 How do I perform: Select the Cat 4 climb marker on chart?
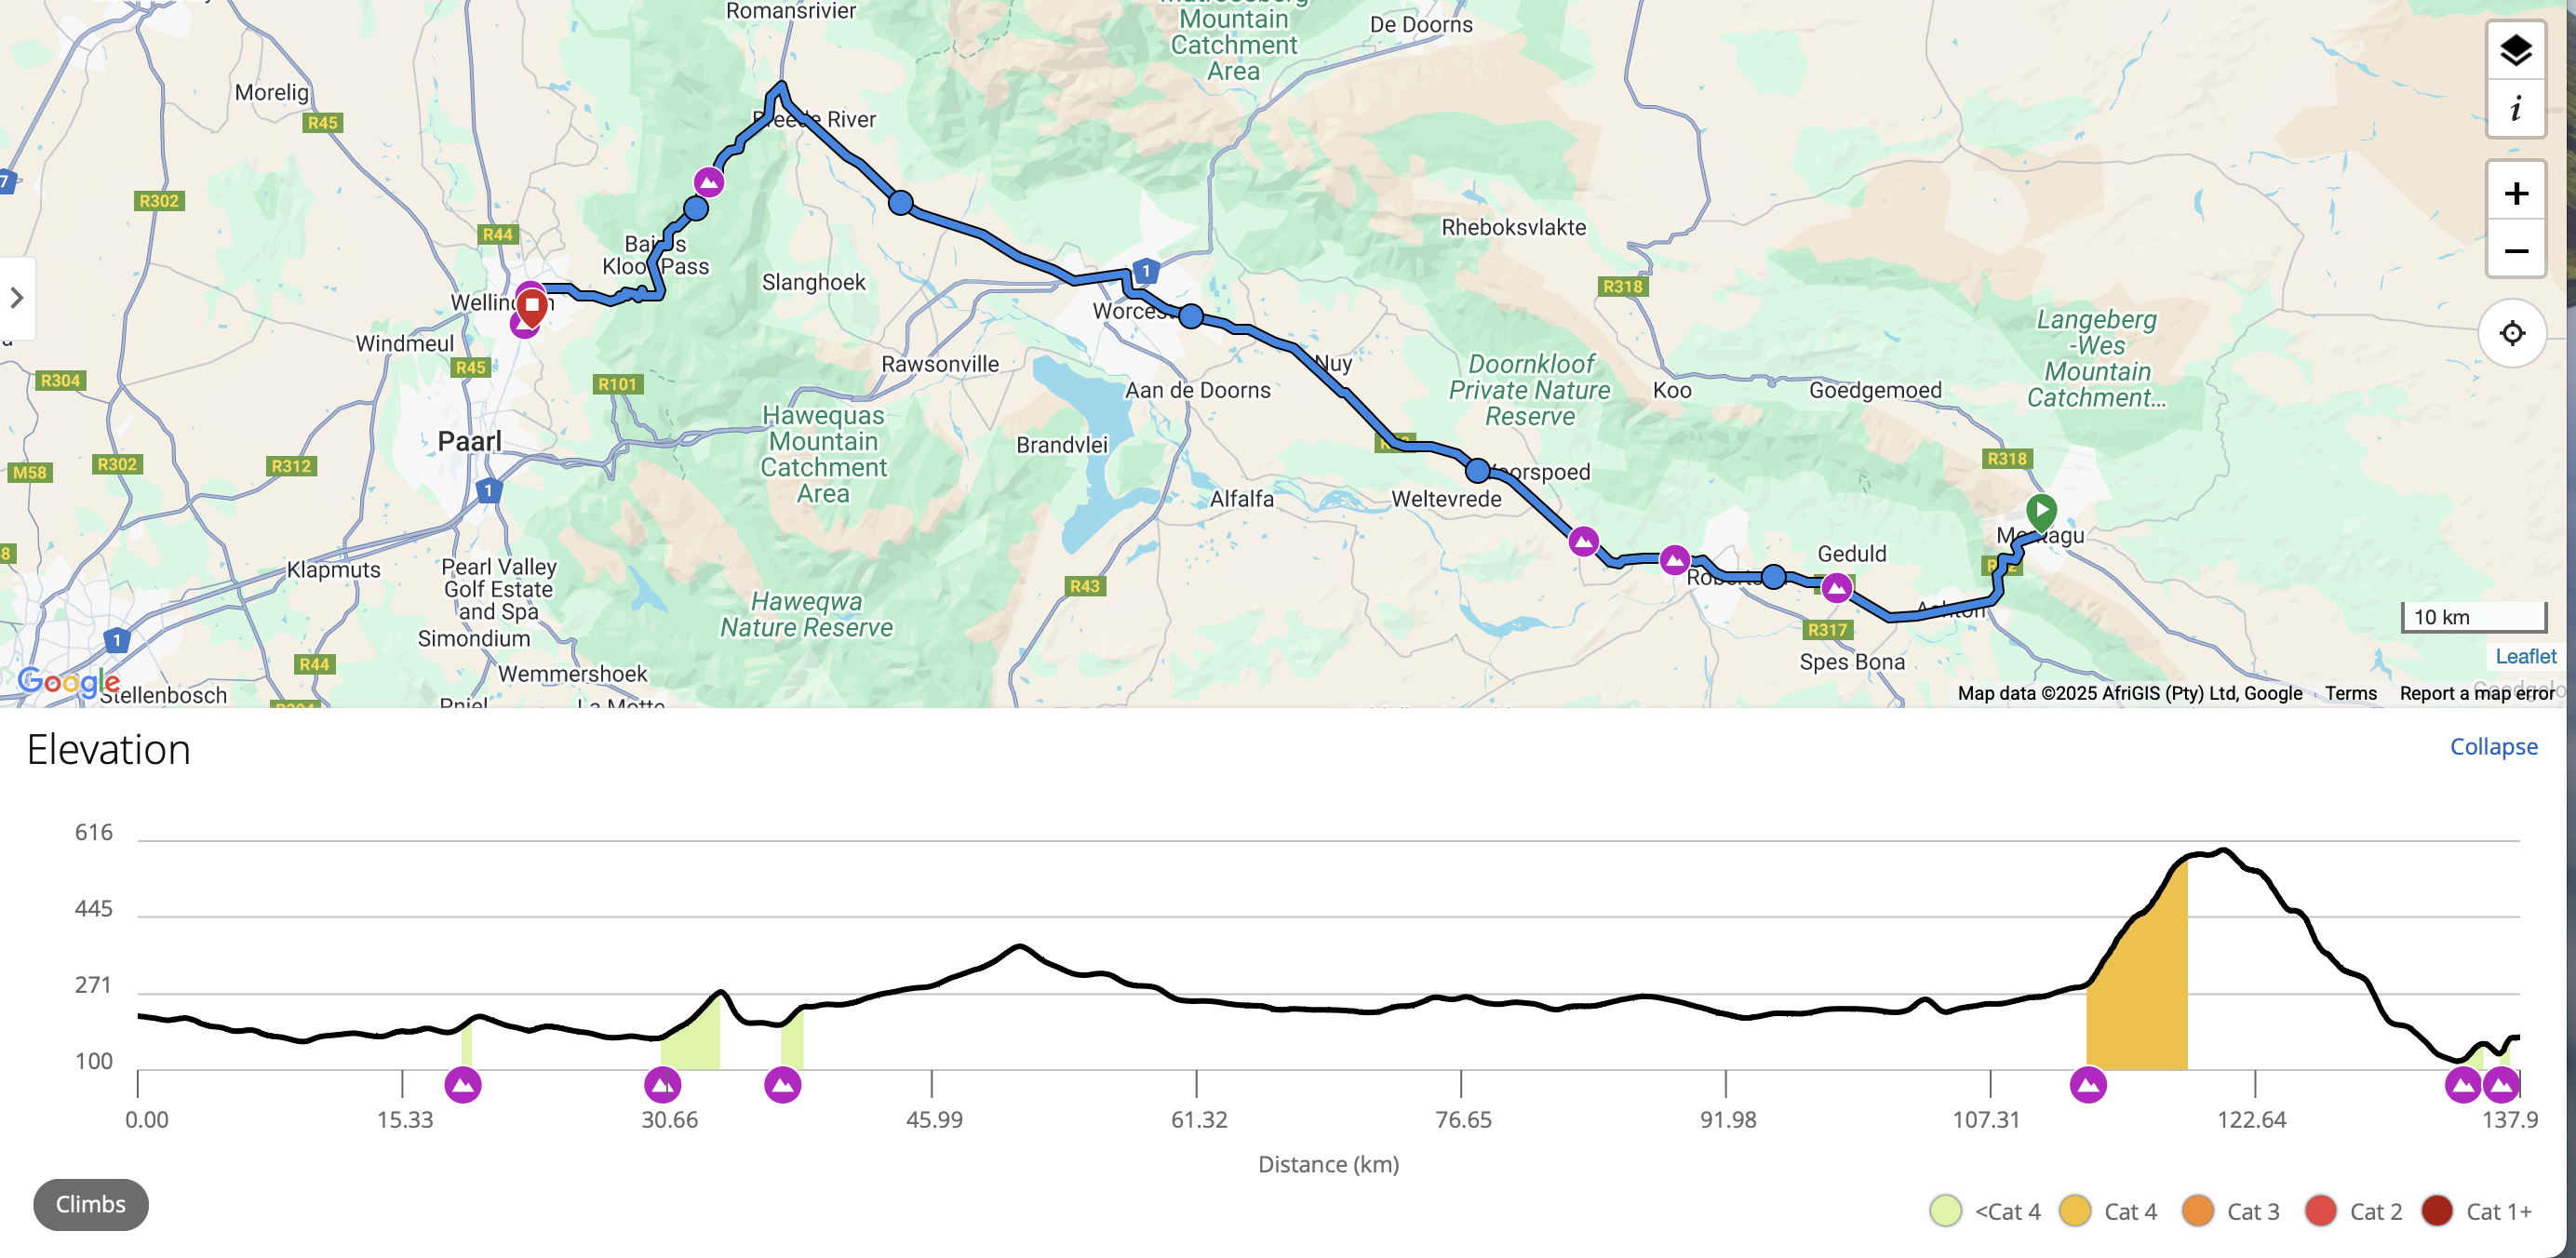coord(2087,1084)
